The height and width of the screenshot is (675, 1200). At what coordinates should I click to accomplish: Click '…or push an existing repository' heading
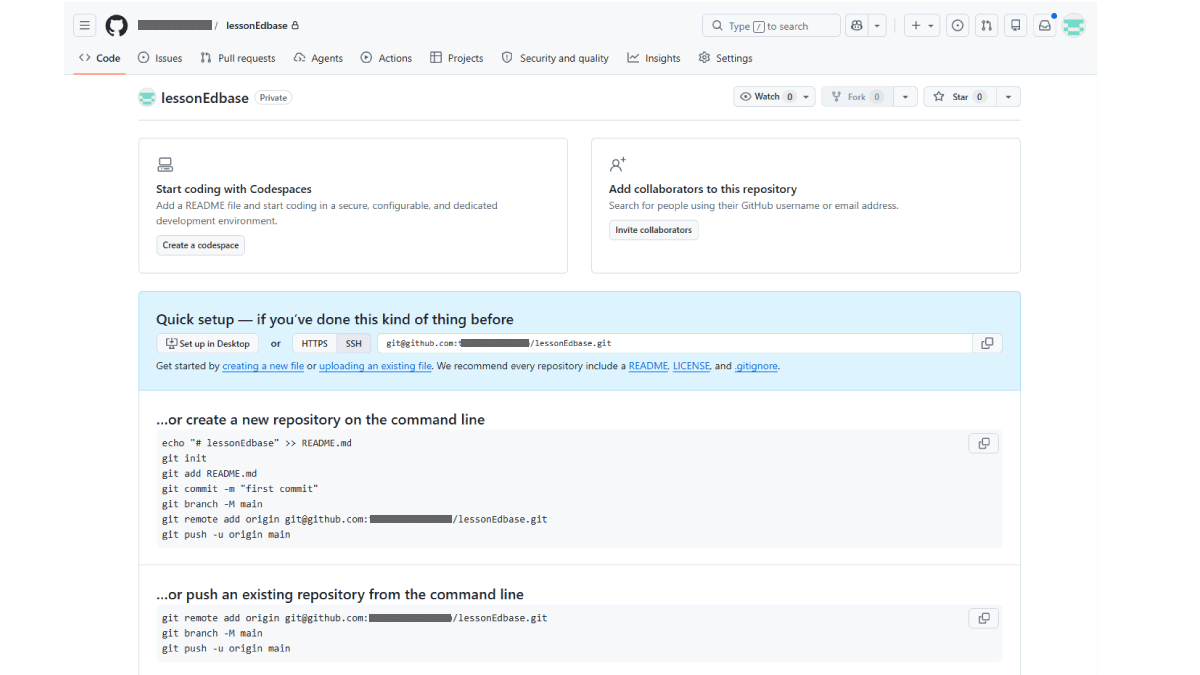[x=340, y=594]
